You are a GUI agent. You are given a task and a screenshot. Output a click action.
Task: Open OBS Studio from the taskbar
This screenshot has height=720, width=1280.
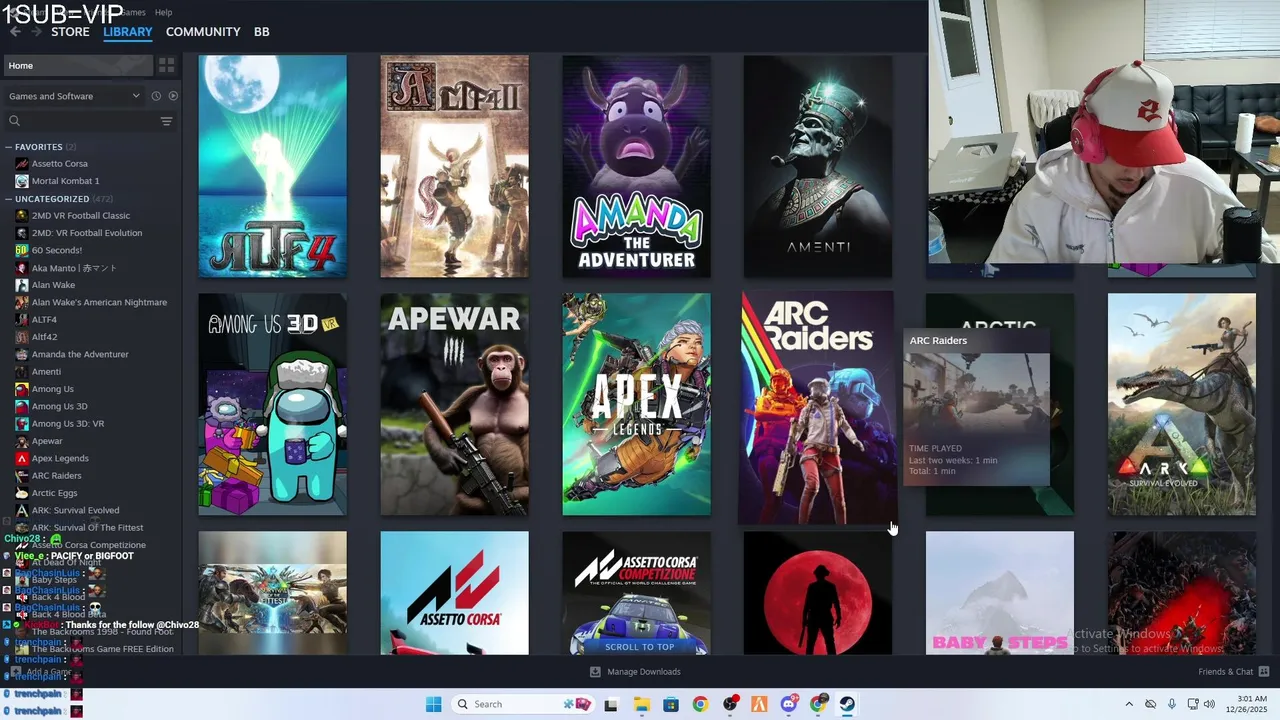coord(730,704)
